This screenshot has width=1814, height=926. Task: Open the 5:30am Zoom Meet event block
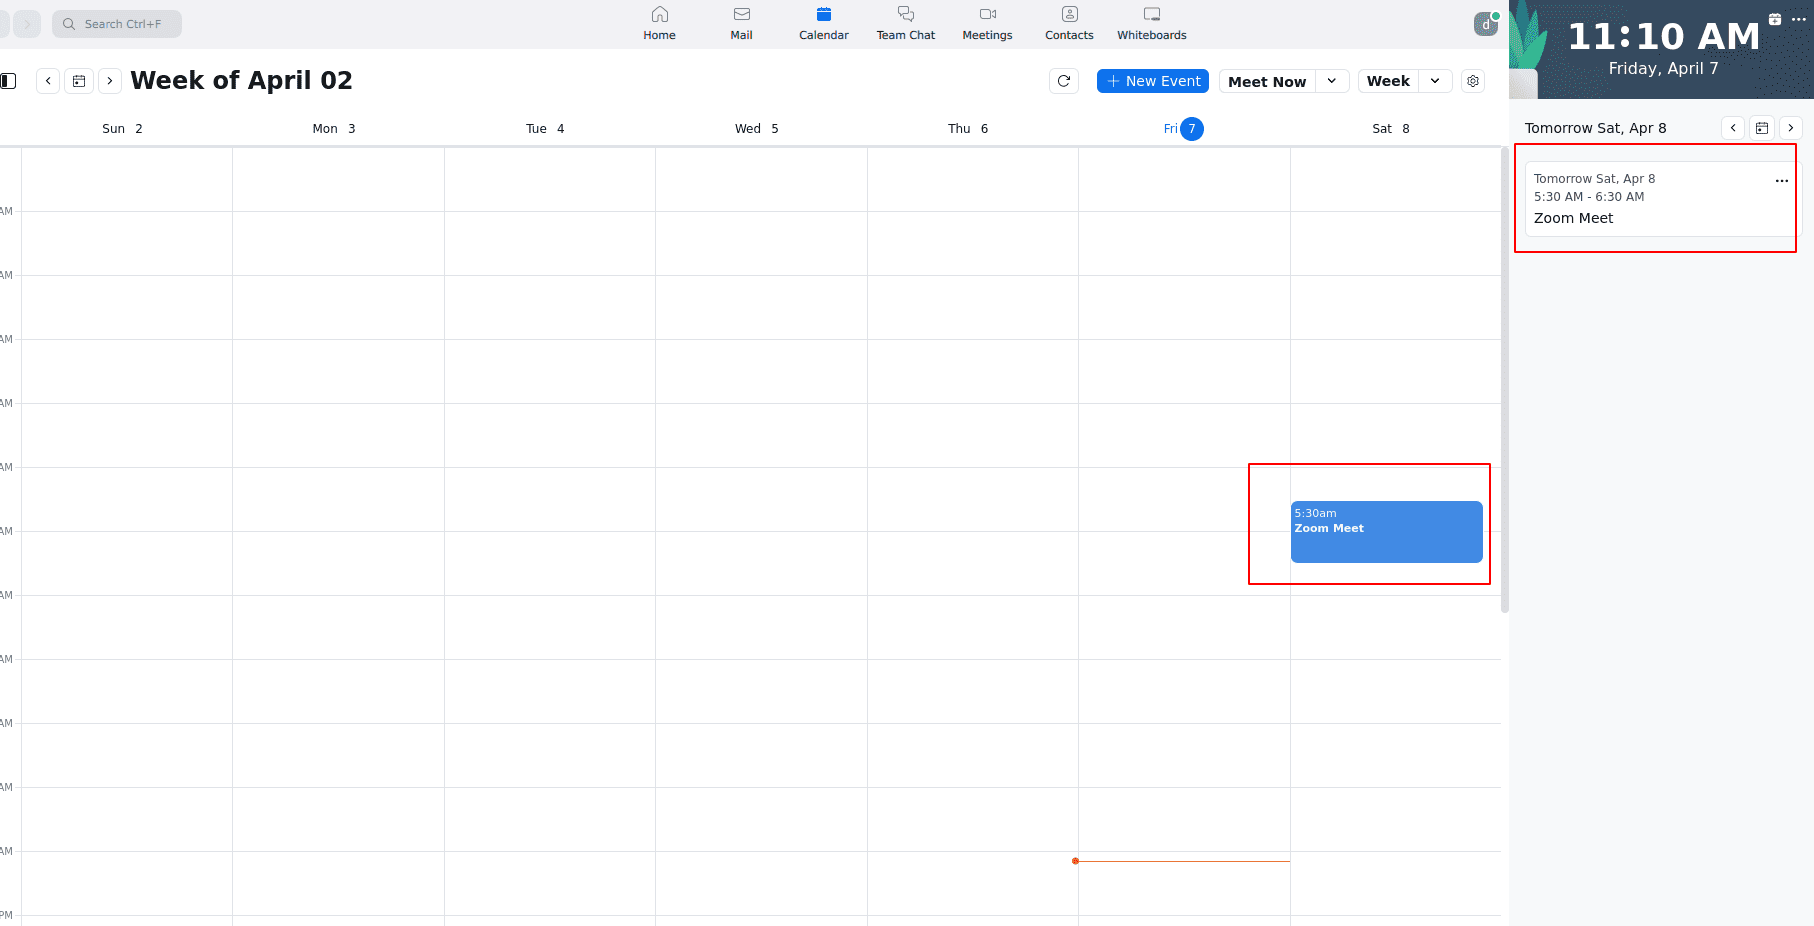1386,532
